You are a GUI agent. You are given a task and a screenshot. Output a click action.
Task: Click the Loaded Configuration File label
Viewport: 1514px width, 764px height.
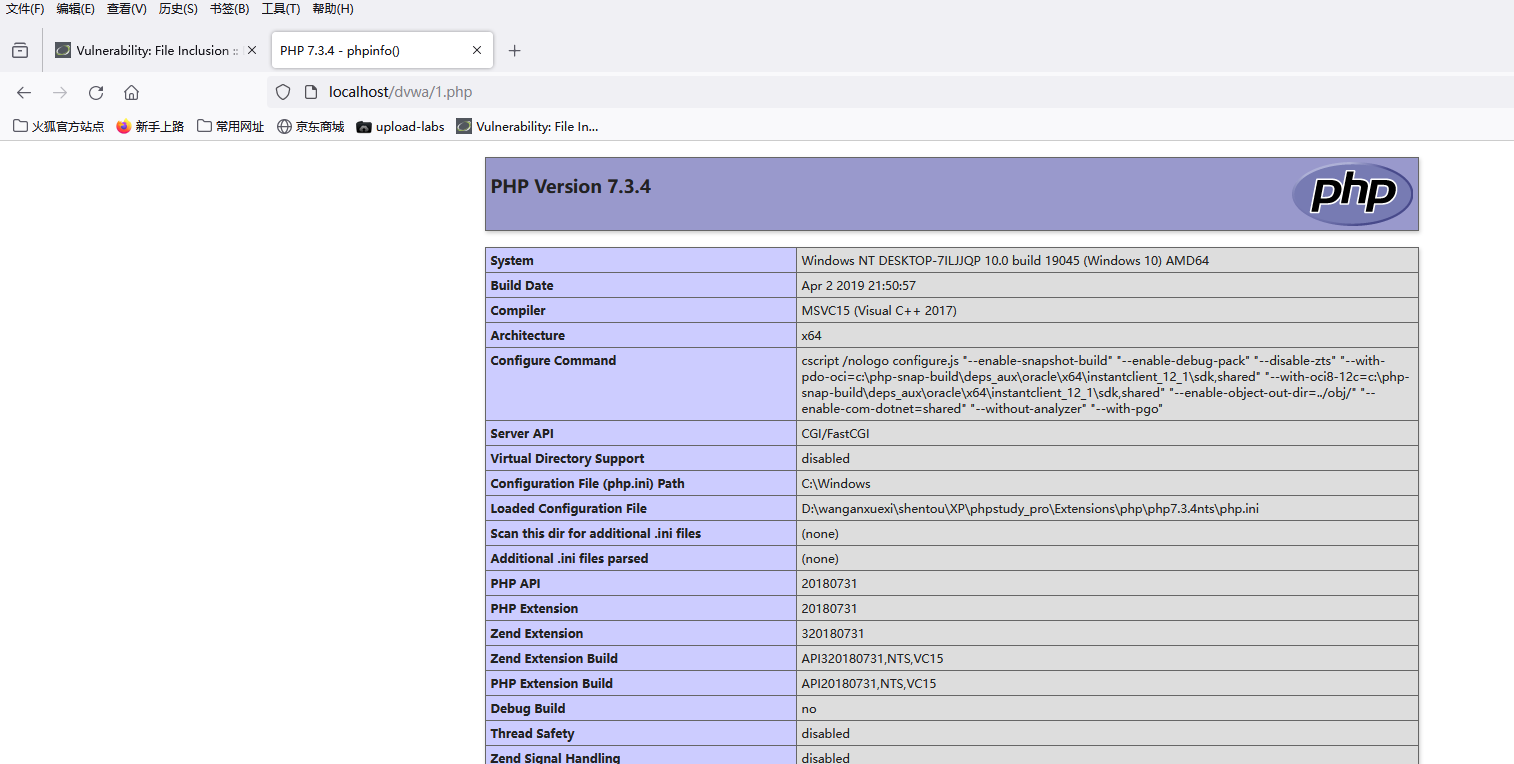pos(569,509)
